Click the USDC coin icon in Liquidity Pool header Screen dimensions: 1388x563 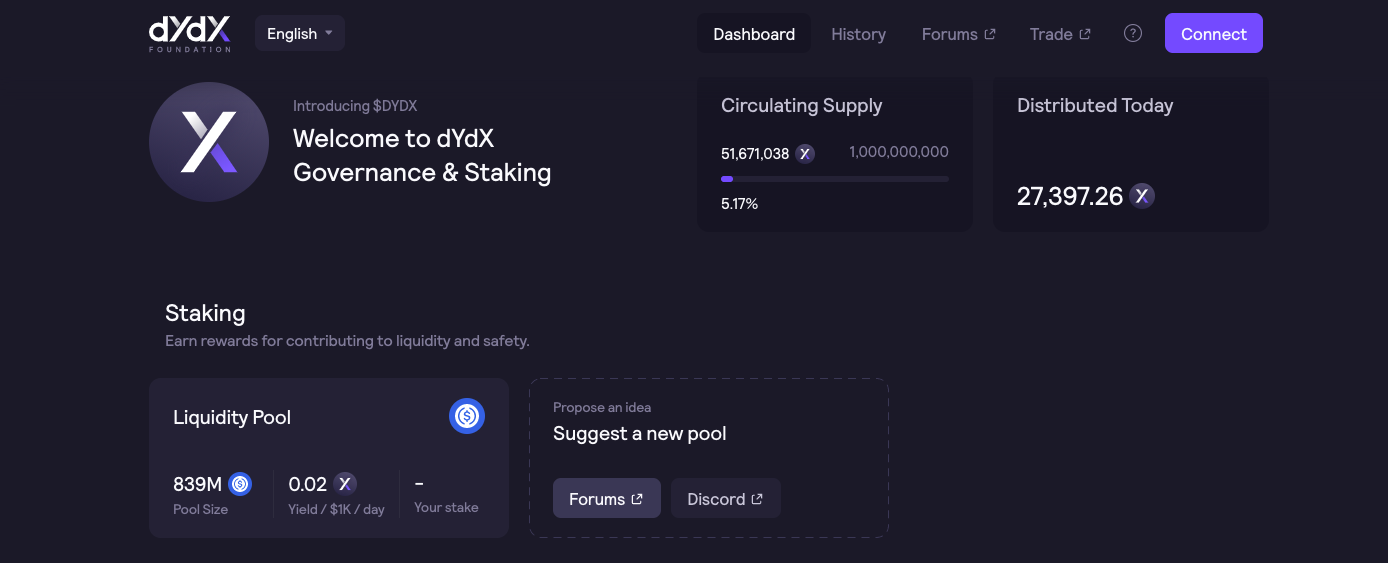pyautogui.click(x=467, y=416)
